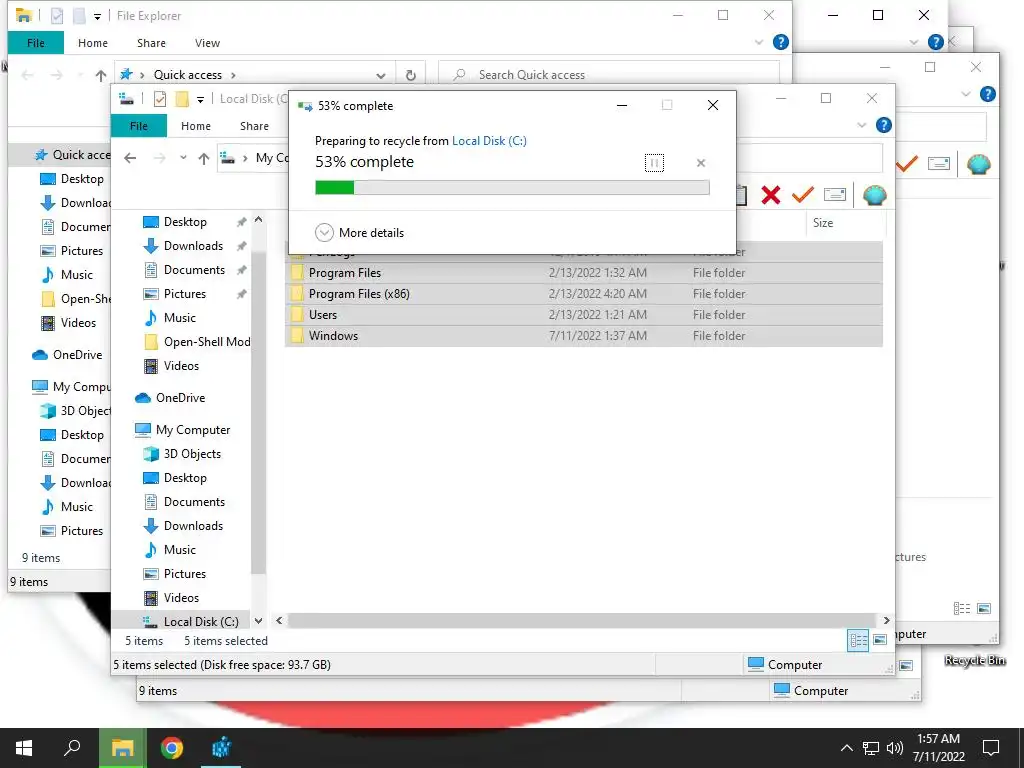Open Share tab in Local Disk window
The height and width of the screenshot is (768, 1024).
254,126
